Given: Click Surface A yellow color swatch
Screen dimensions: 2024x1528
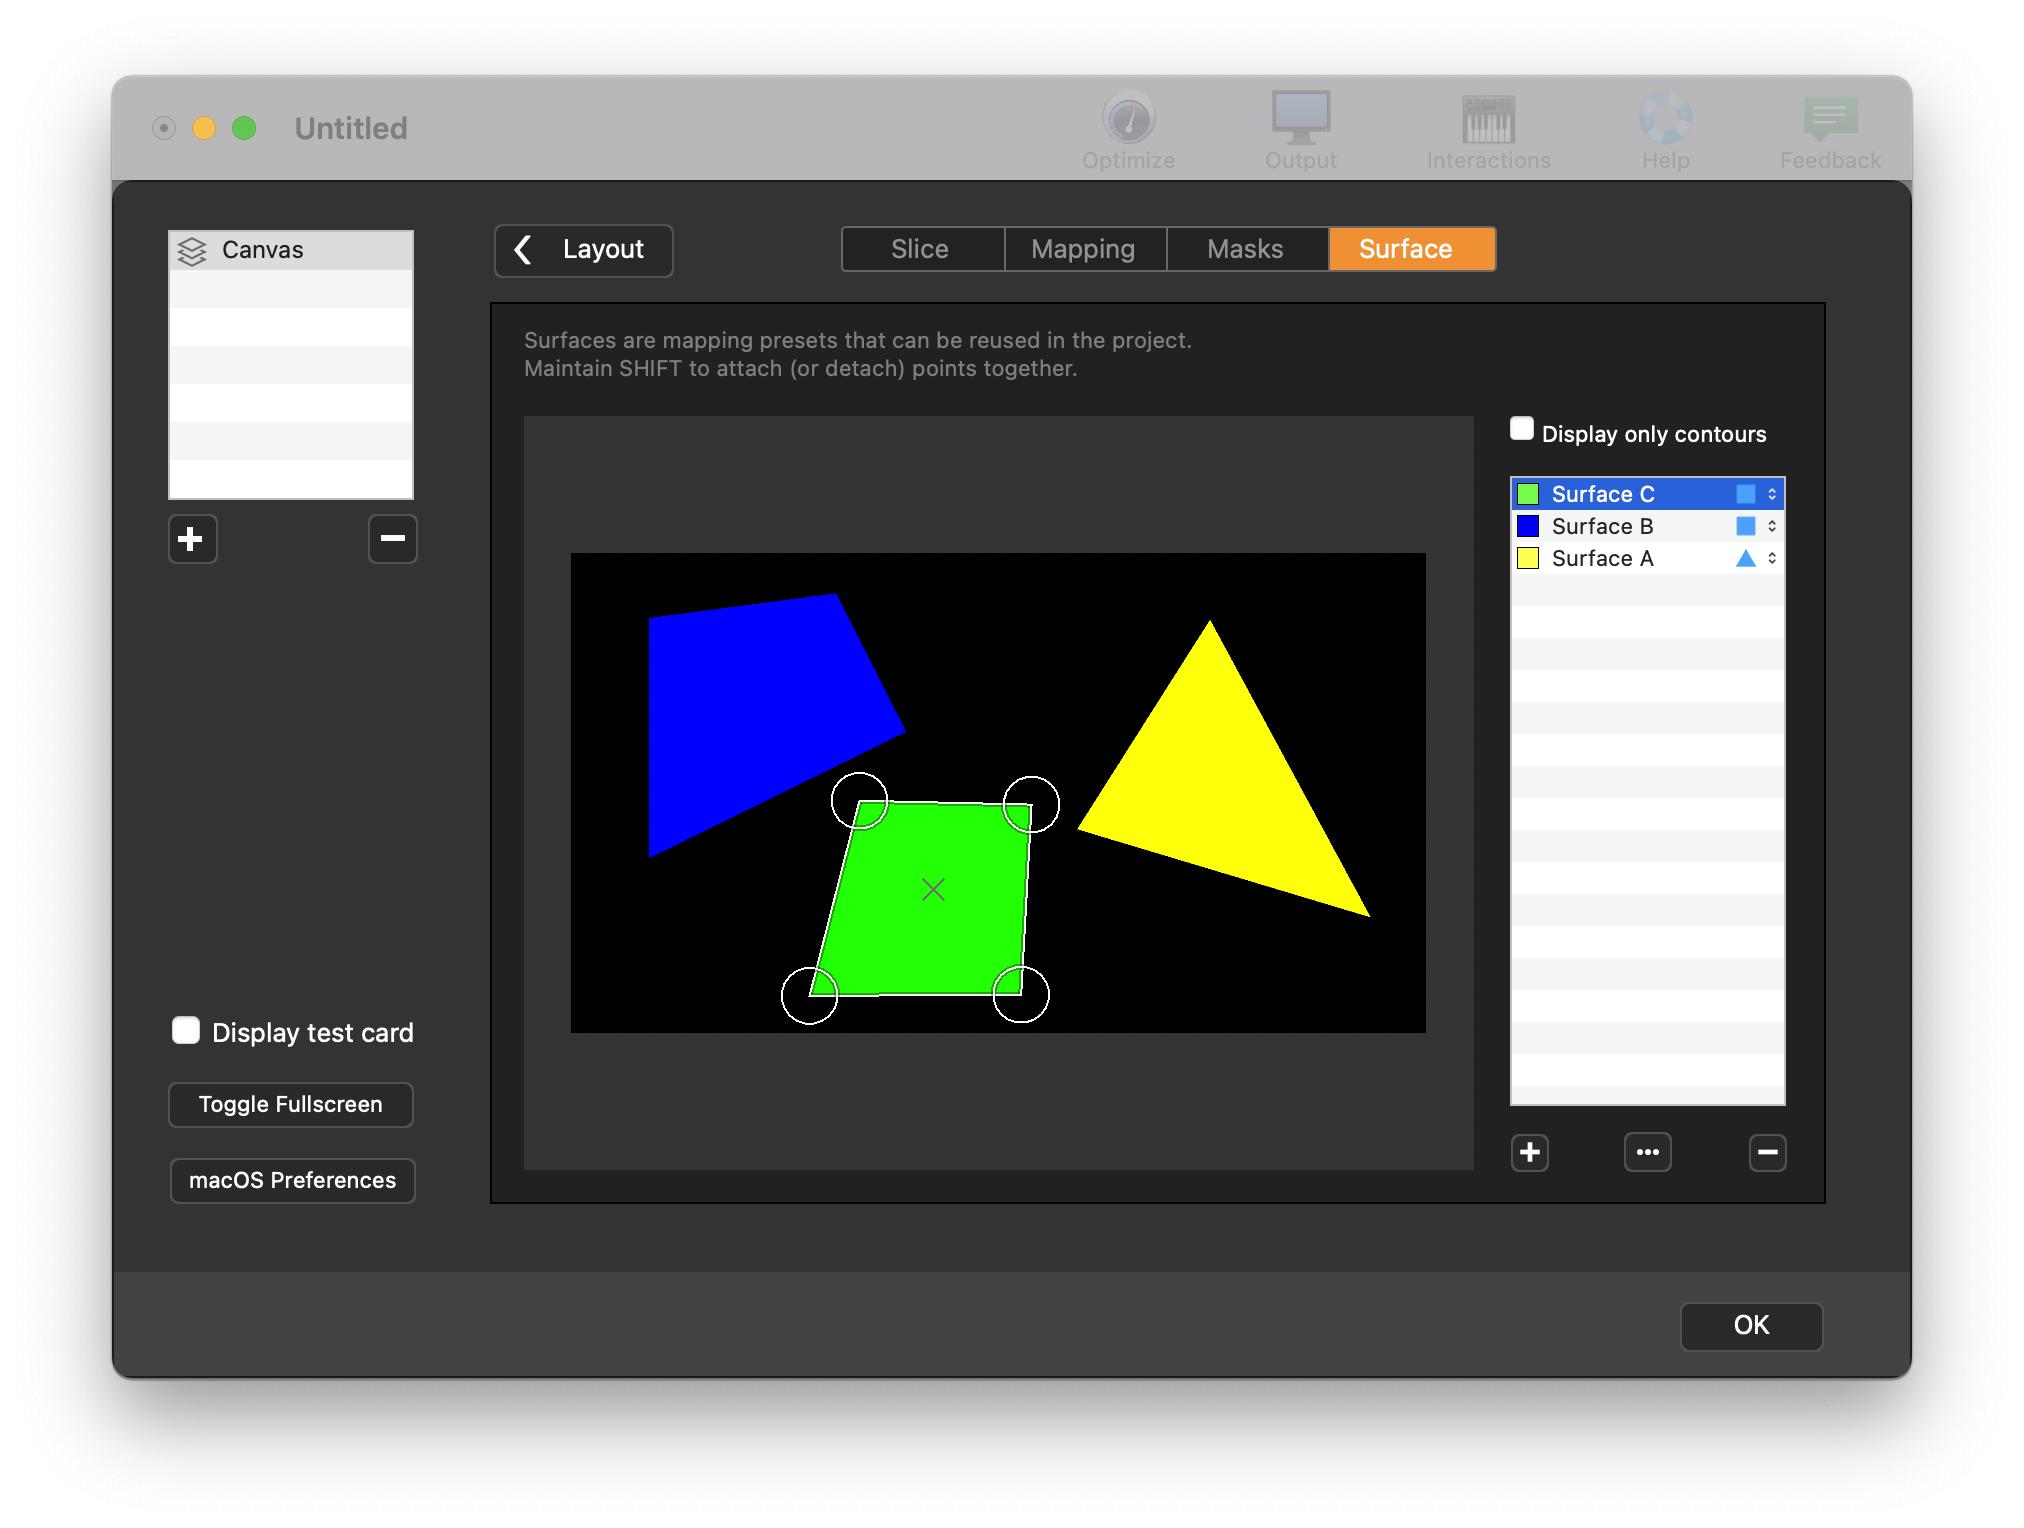Looking at the screenshot, I should tap(1528, 558).
